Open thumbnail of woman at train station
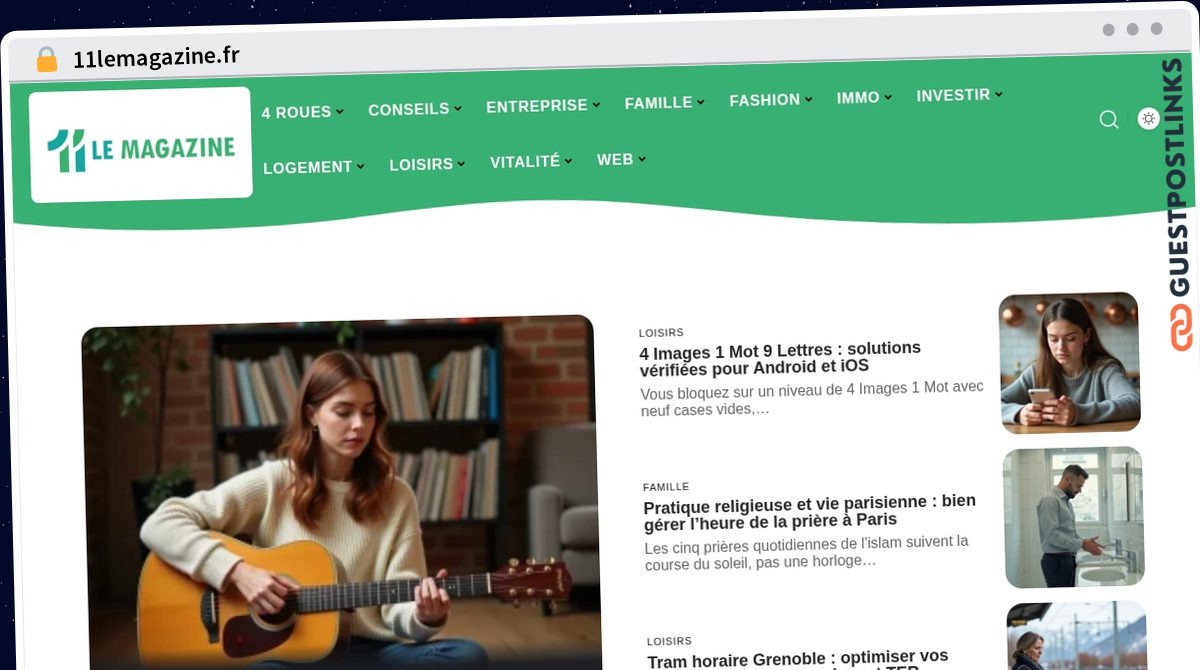 coord(1077,636)
